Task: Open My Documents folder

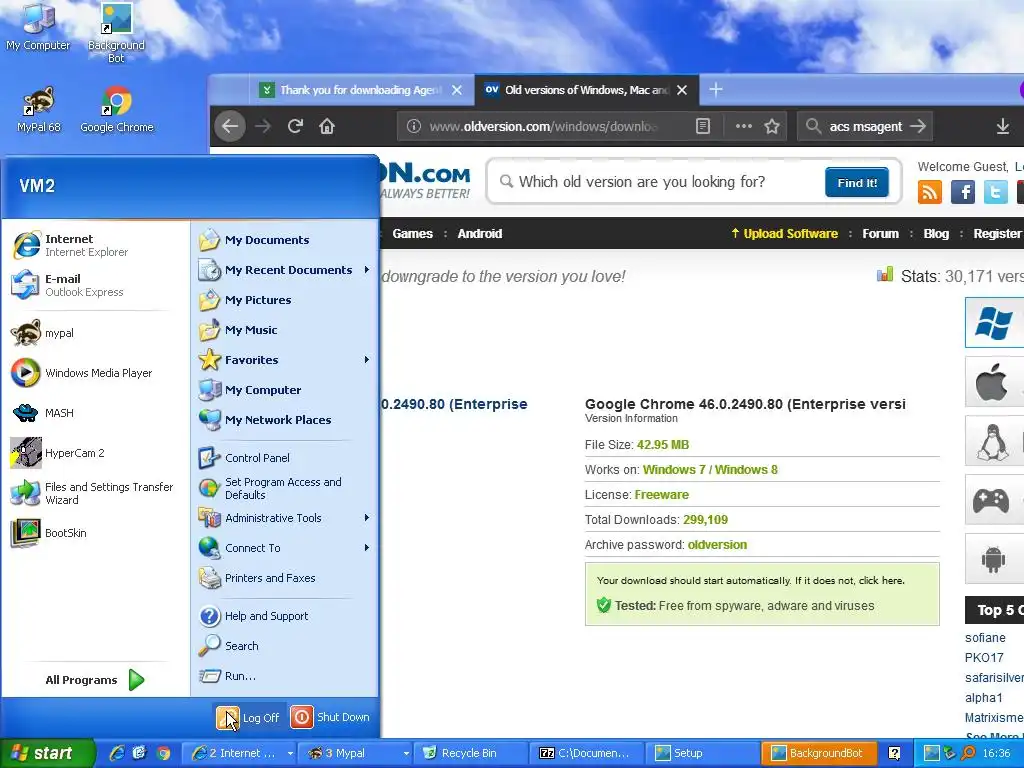Action: point(285,240)
